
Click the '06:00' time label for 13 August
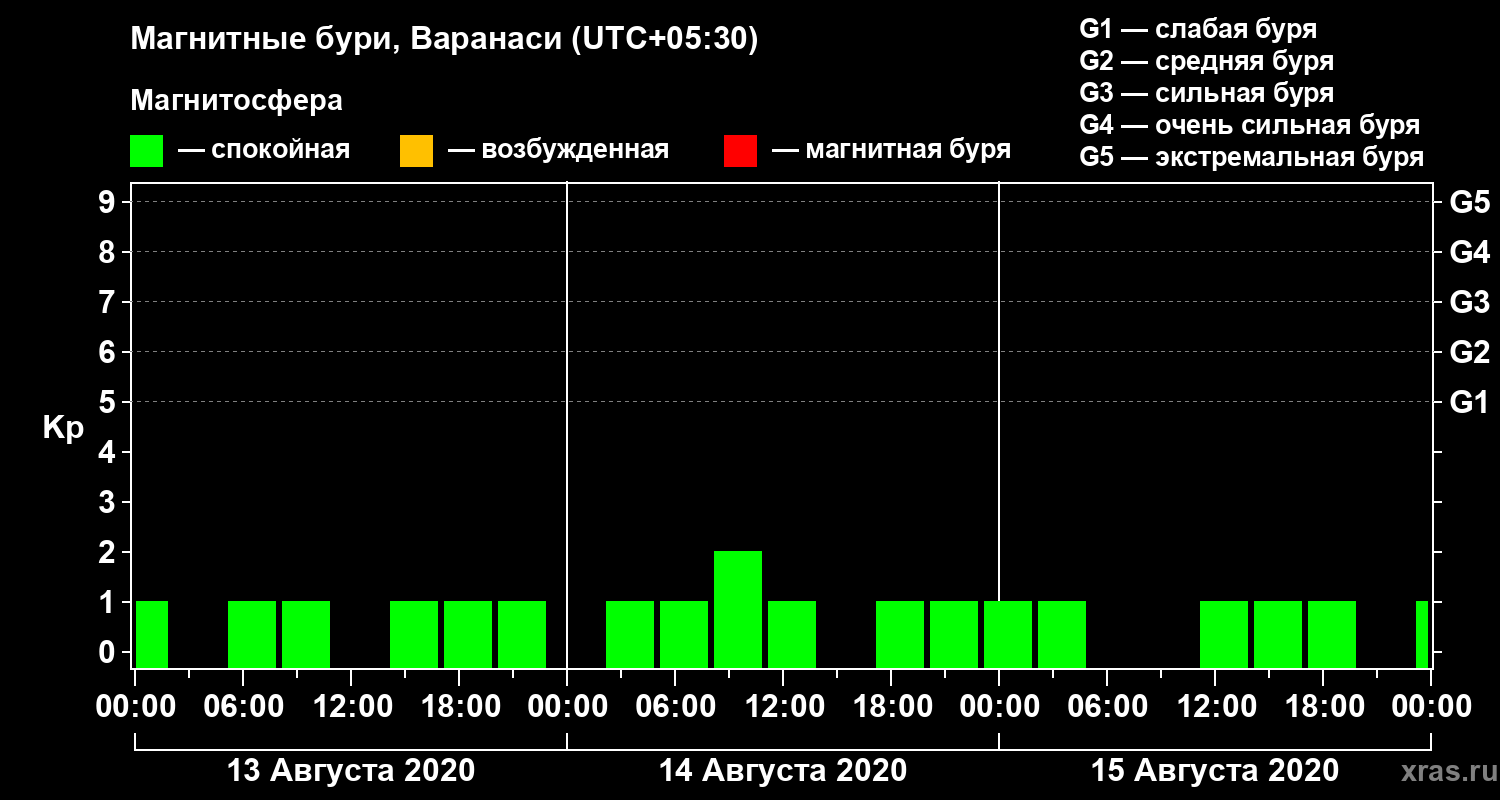(244, 707)
